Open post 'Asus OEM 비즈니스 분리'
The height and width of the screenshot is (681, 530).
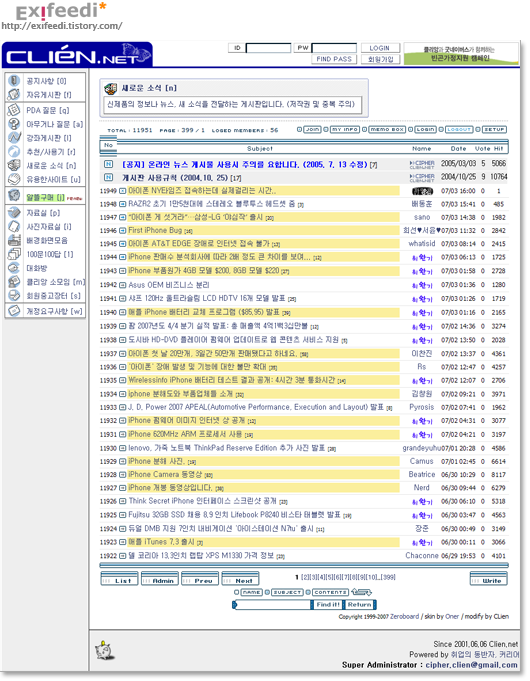coord(169,285)
